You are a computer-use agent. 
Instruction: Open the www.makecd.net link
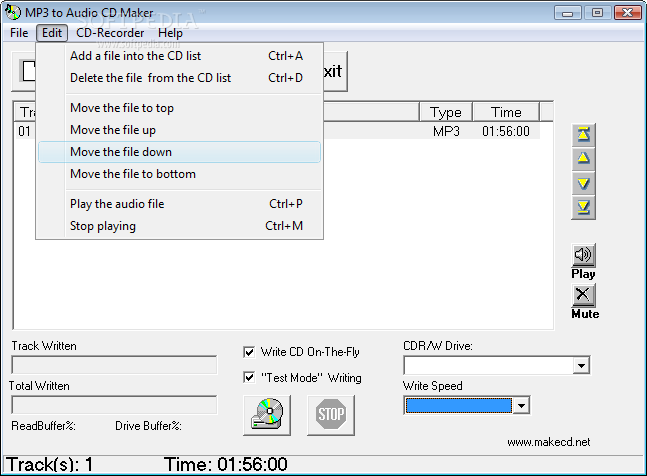pos(549,442)
